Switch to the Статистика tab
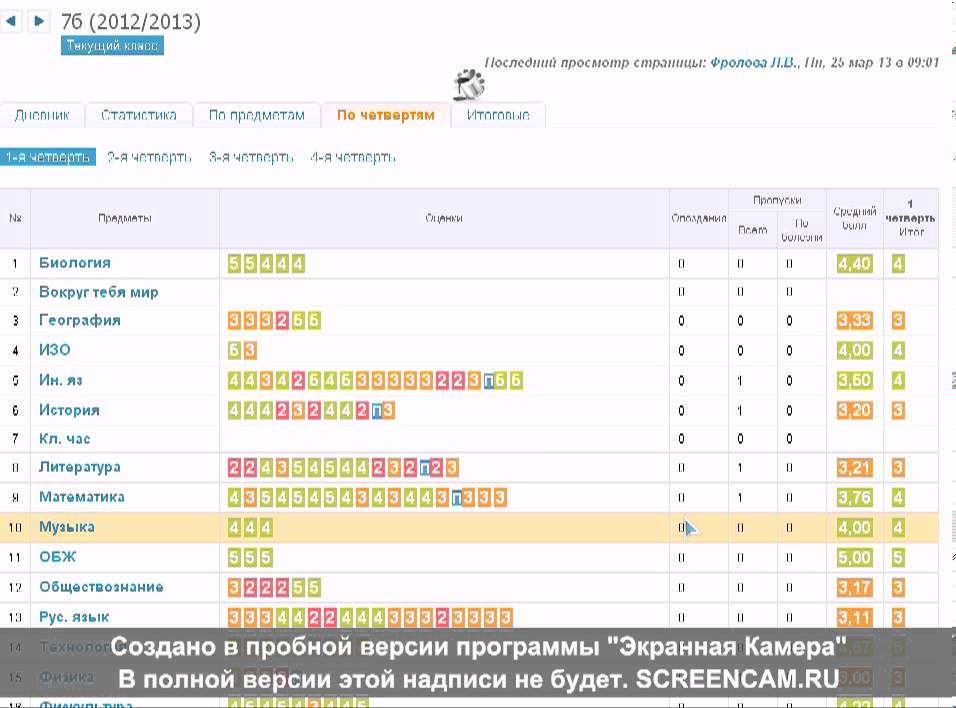The image size is (956, 708). tap(138, 115)
